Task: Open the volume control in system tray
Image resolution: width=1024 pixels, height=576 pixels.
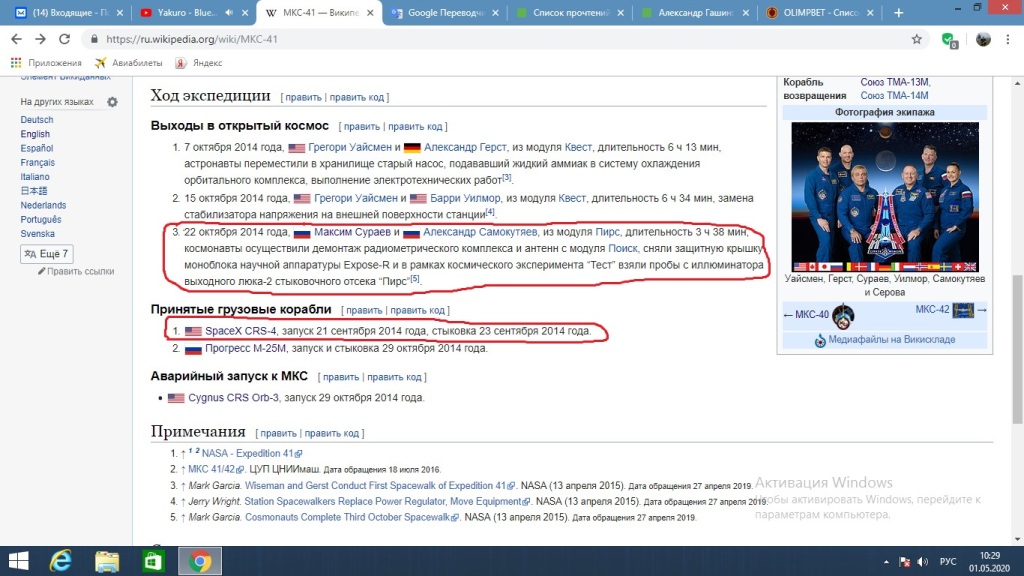Action: pyautogui.click(x=923, y=562)
